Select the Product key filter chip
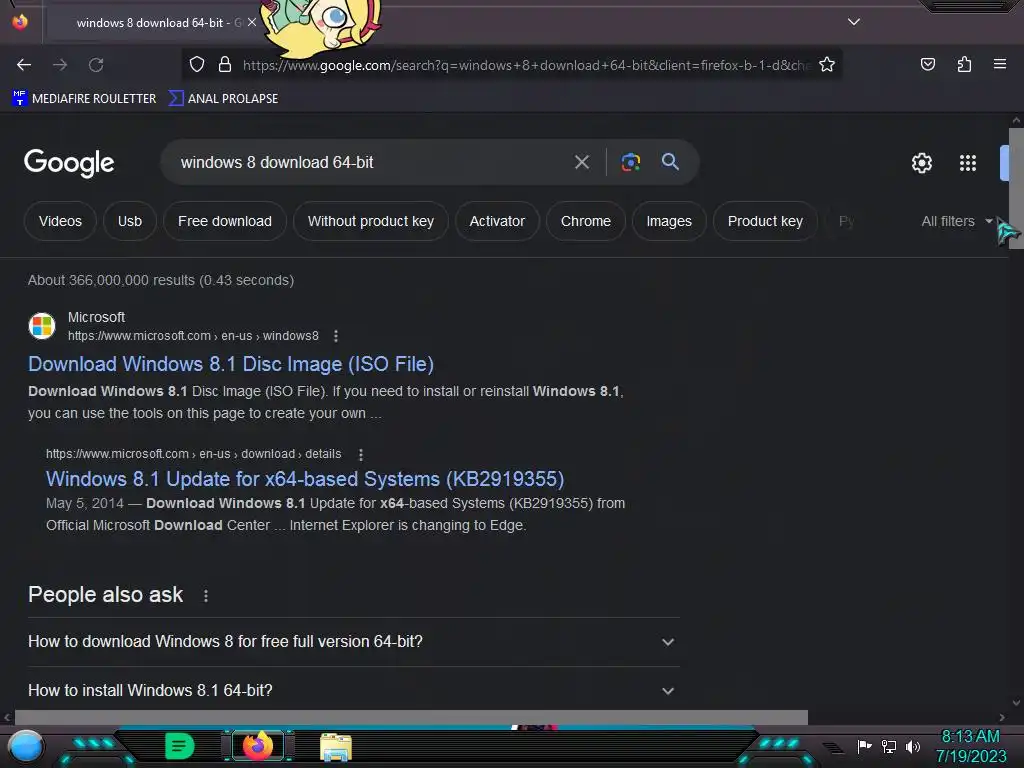 [765, 221]
